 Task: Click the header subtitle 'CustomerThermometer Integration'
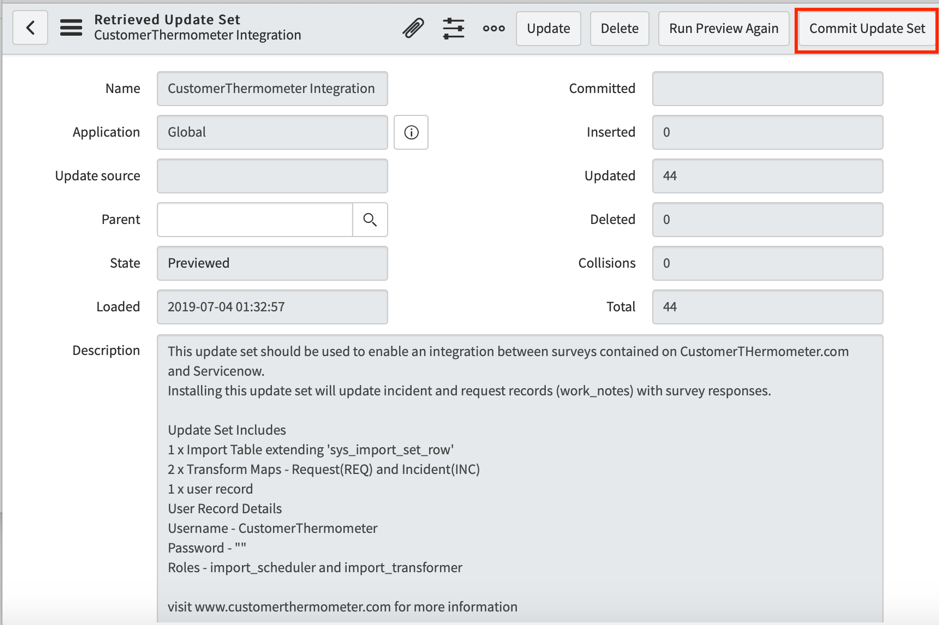[x=198, y=35]
